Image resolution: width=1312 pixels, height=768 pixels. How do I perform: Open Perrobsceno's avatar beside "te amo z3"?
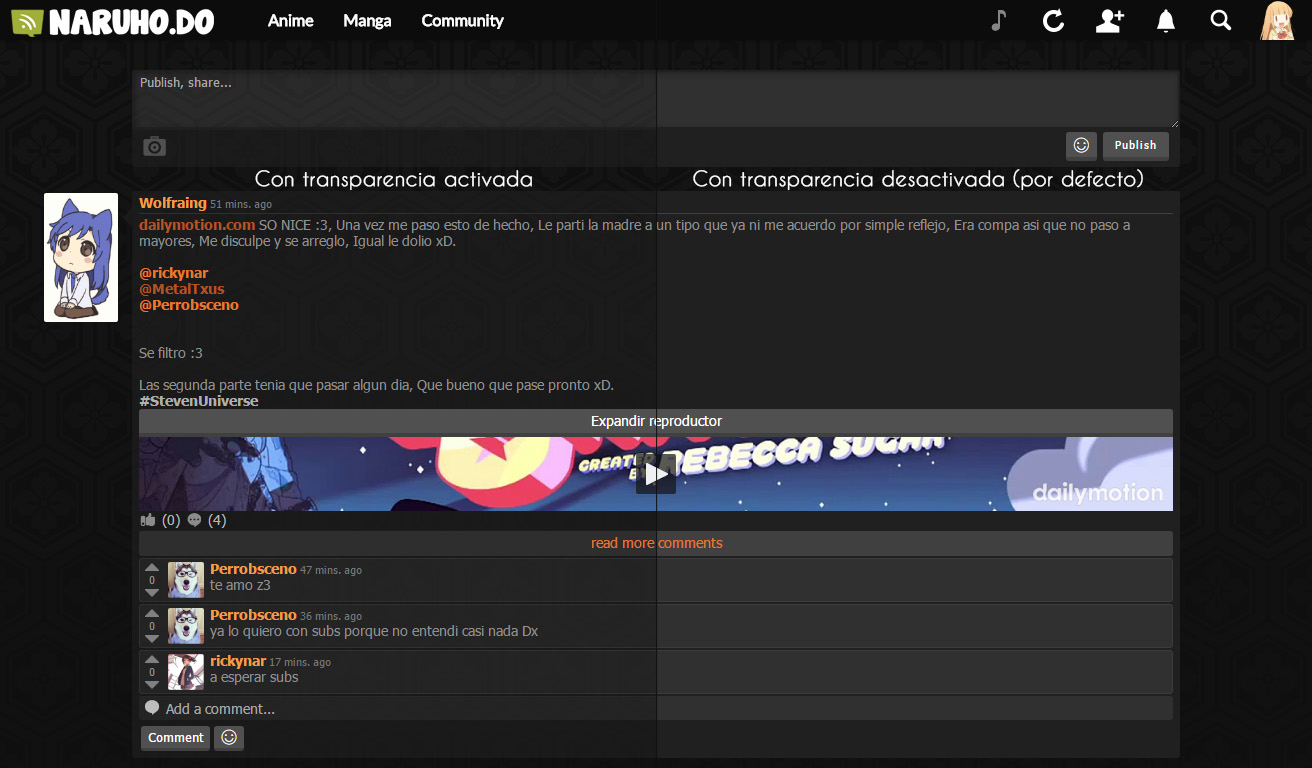pyautogui.click(x=186, y=580)
